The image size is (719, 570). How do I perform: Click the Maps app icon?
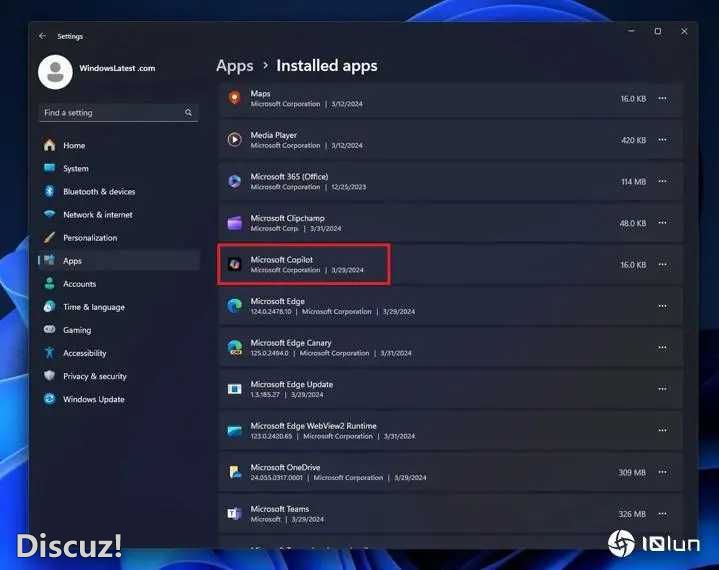pyautogui.click(x=234, y=98)
